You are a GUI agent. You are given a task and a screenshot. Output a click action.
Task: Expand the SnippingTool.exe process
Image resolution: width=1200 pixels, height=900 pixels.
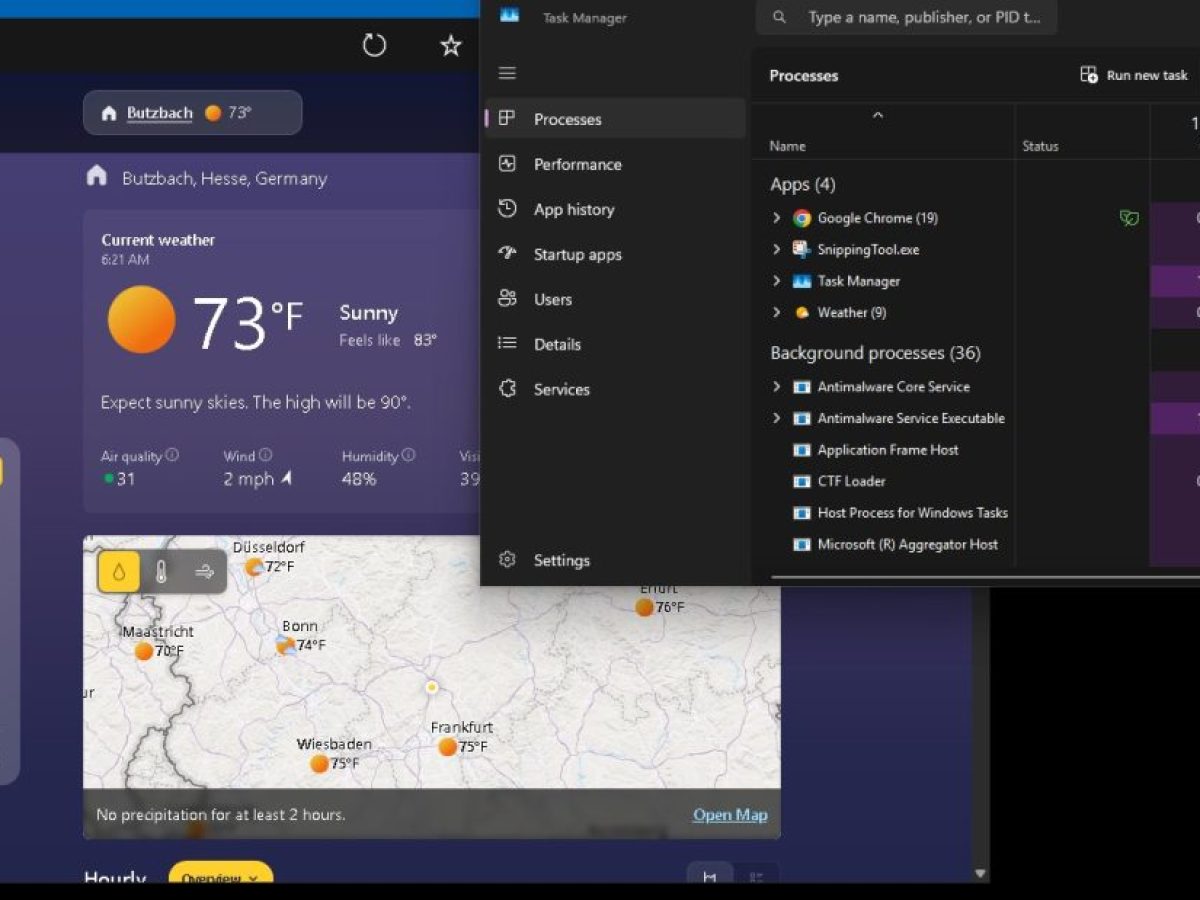(x=776, y=249)
